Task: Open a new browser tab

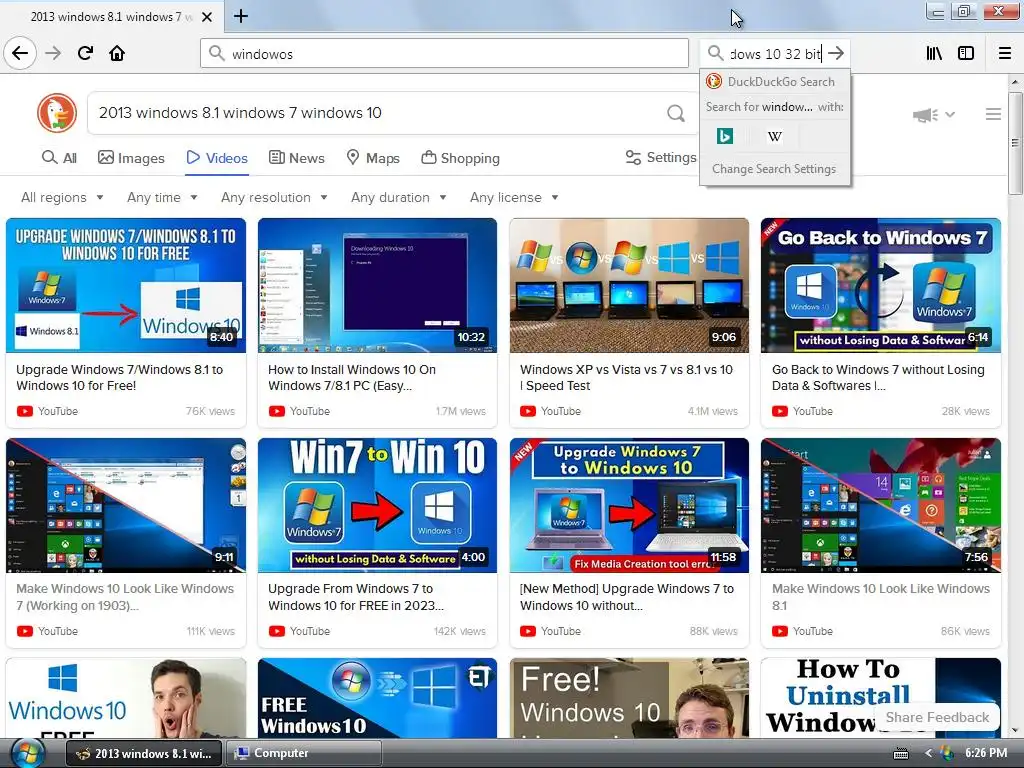Action: (x=240, y=16)
